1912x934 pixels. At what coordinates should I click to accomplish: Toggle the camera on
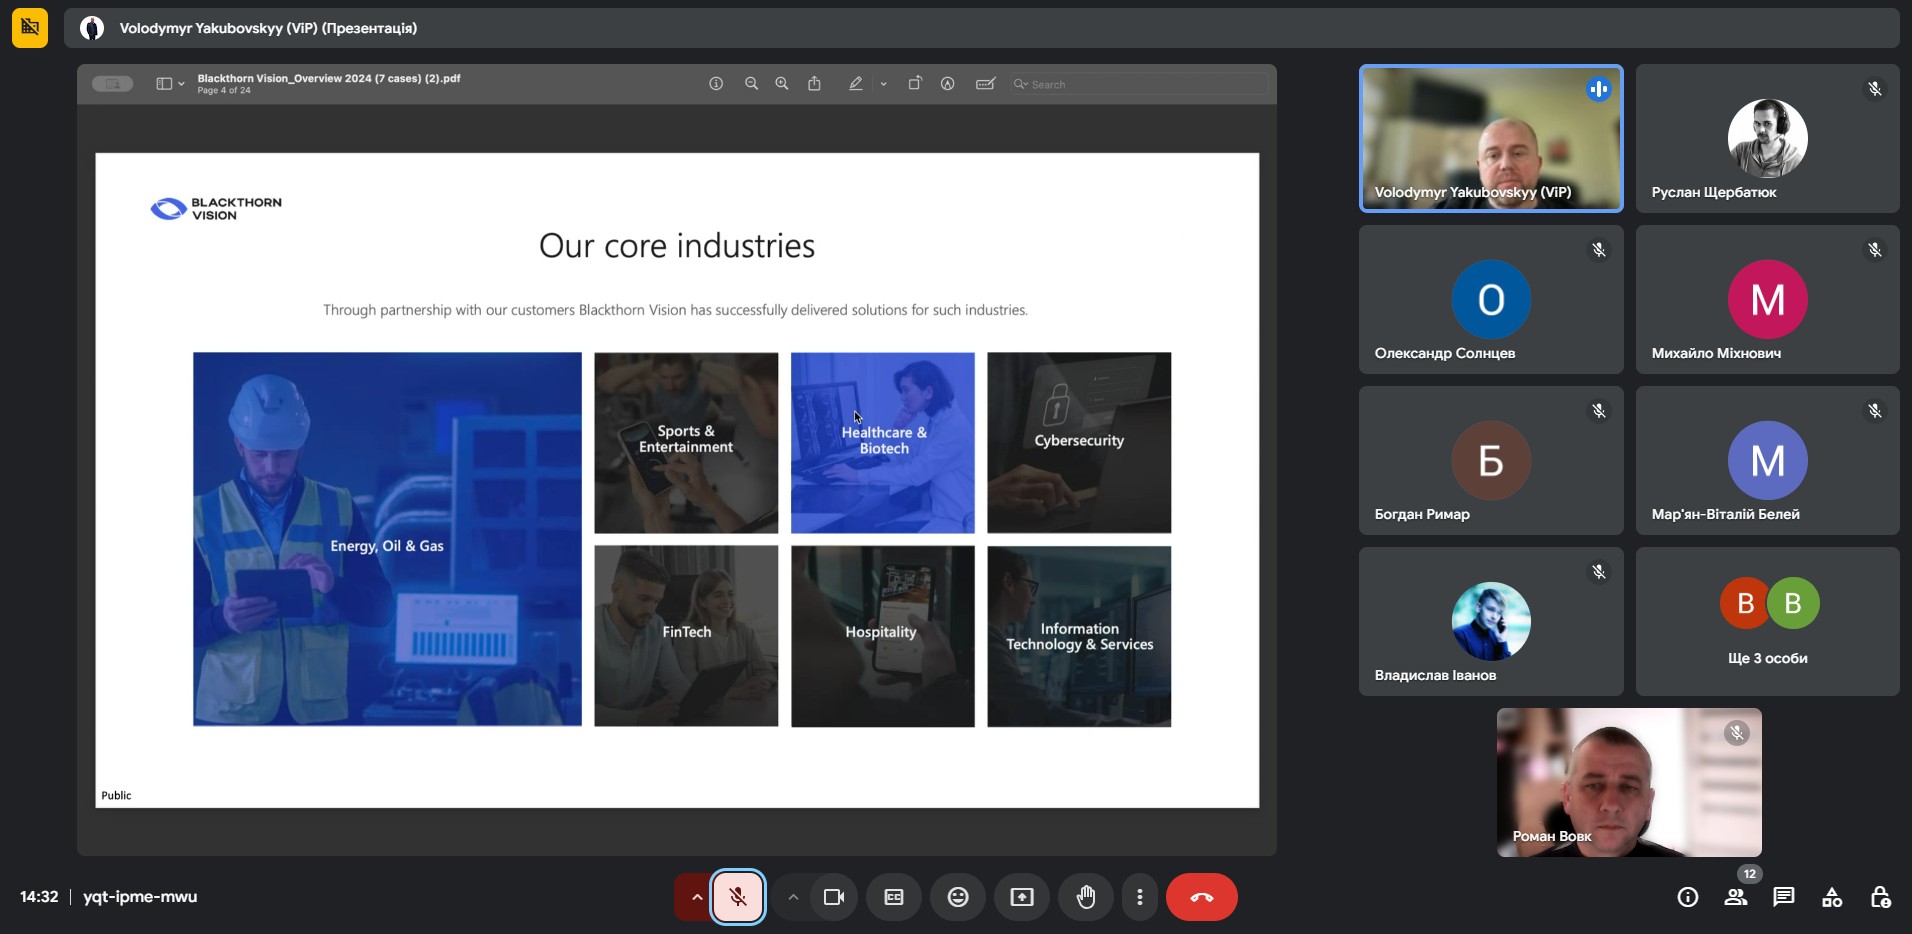(833, 897)
